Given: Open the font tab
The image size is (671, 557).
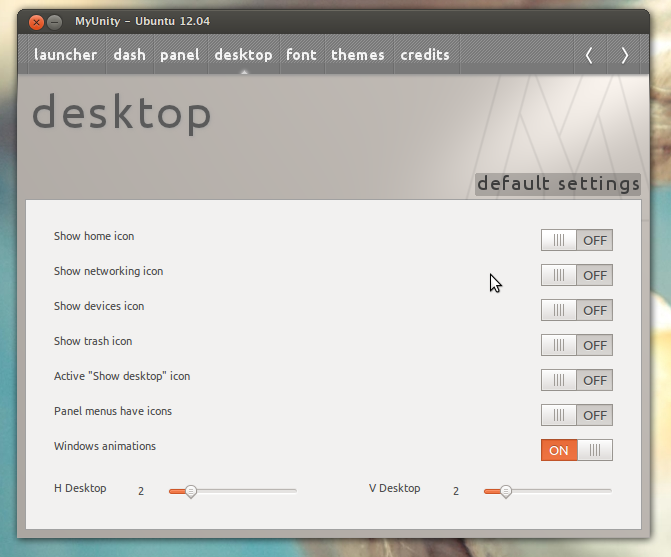Looking at the screenshot, I should point(301,55).
